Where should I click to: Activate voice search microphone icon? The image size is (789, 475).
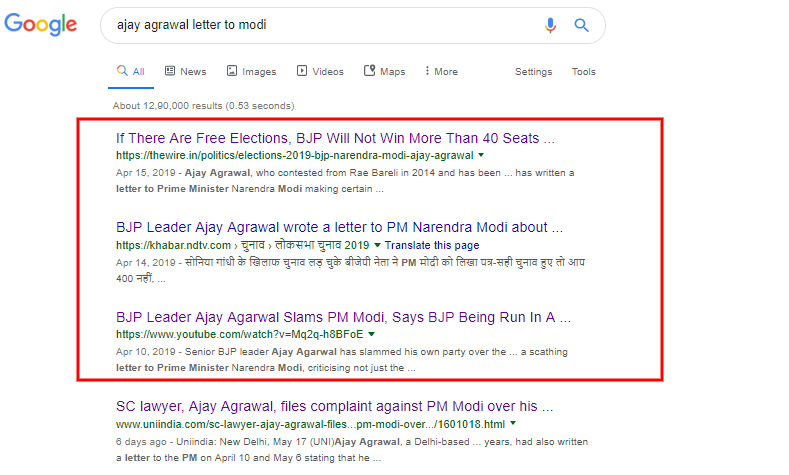click(550, 25)
